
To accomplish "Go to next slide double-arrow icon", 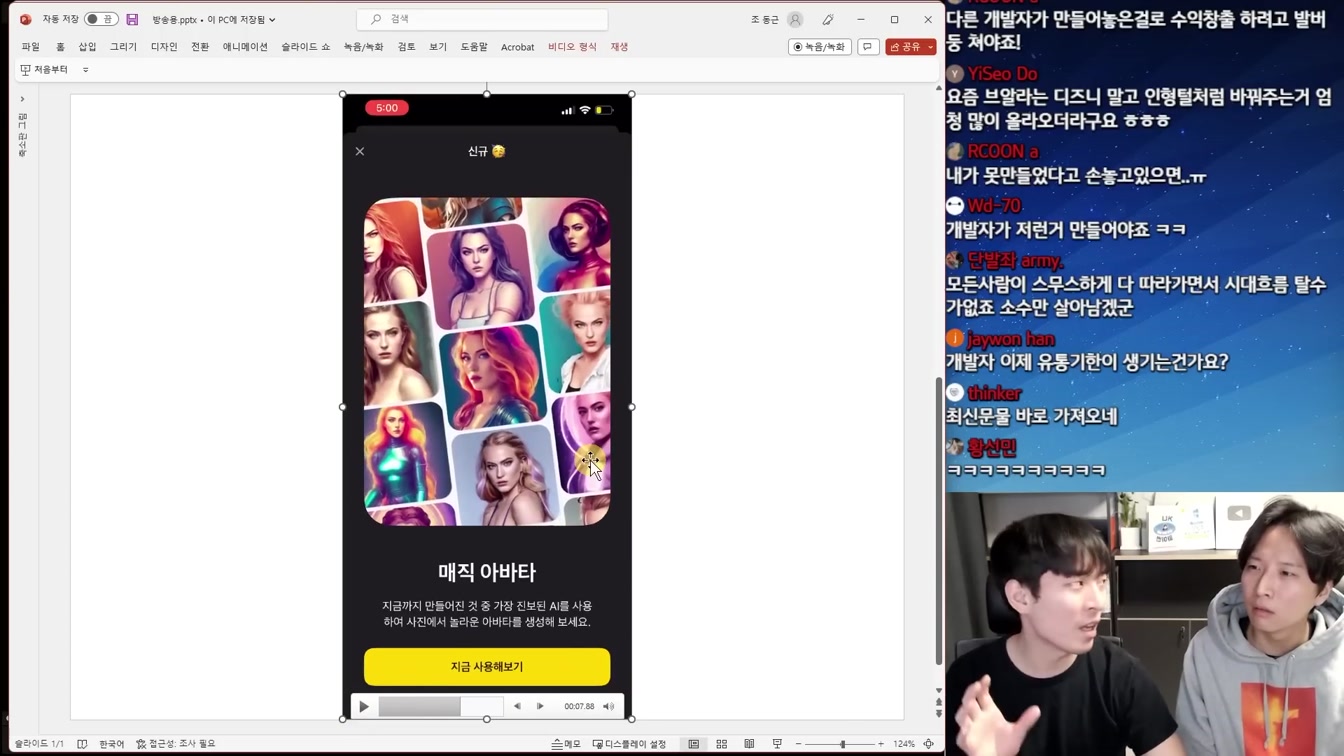I will pos(938,713).
